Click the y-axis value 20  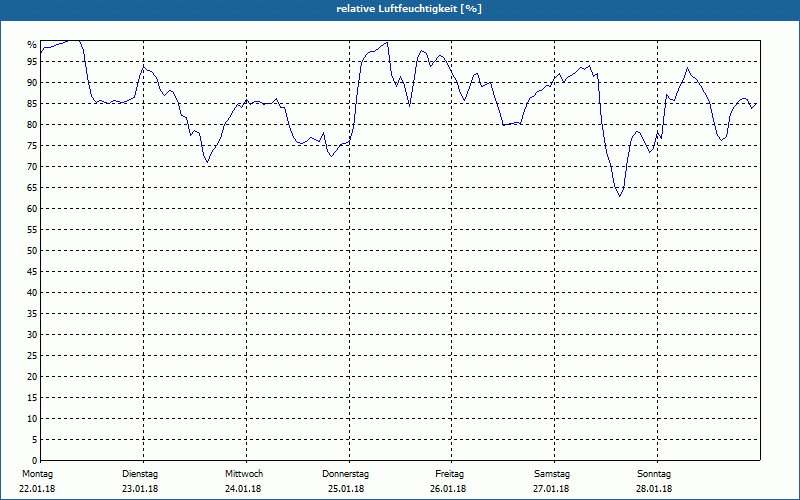tap(32, 377)
